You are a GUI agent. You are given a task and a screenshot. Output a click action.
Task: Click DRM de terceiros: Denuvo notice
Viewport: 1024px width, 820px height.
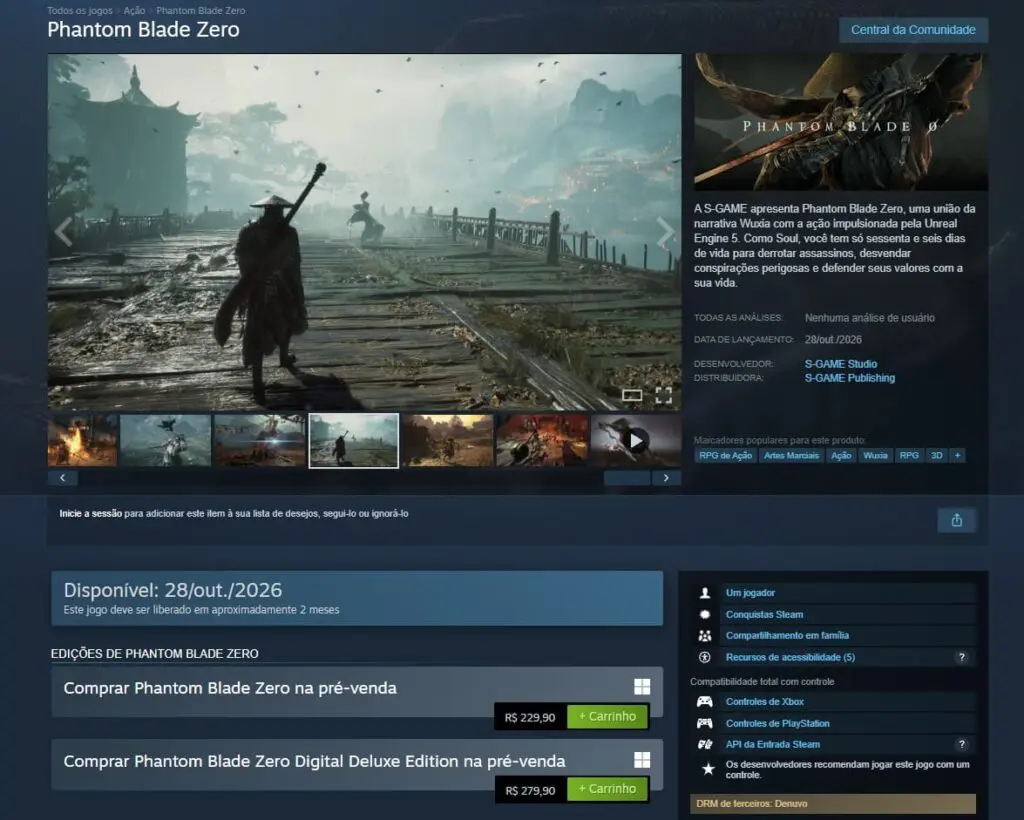point(833,804)
